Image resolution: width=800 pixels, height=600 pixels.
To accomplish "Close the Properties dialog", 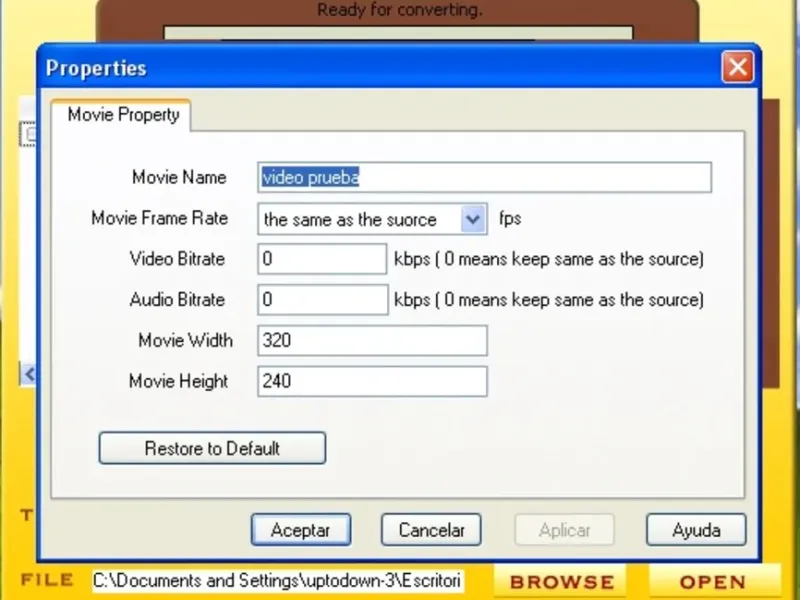I will (738, 67).
